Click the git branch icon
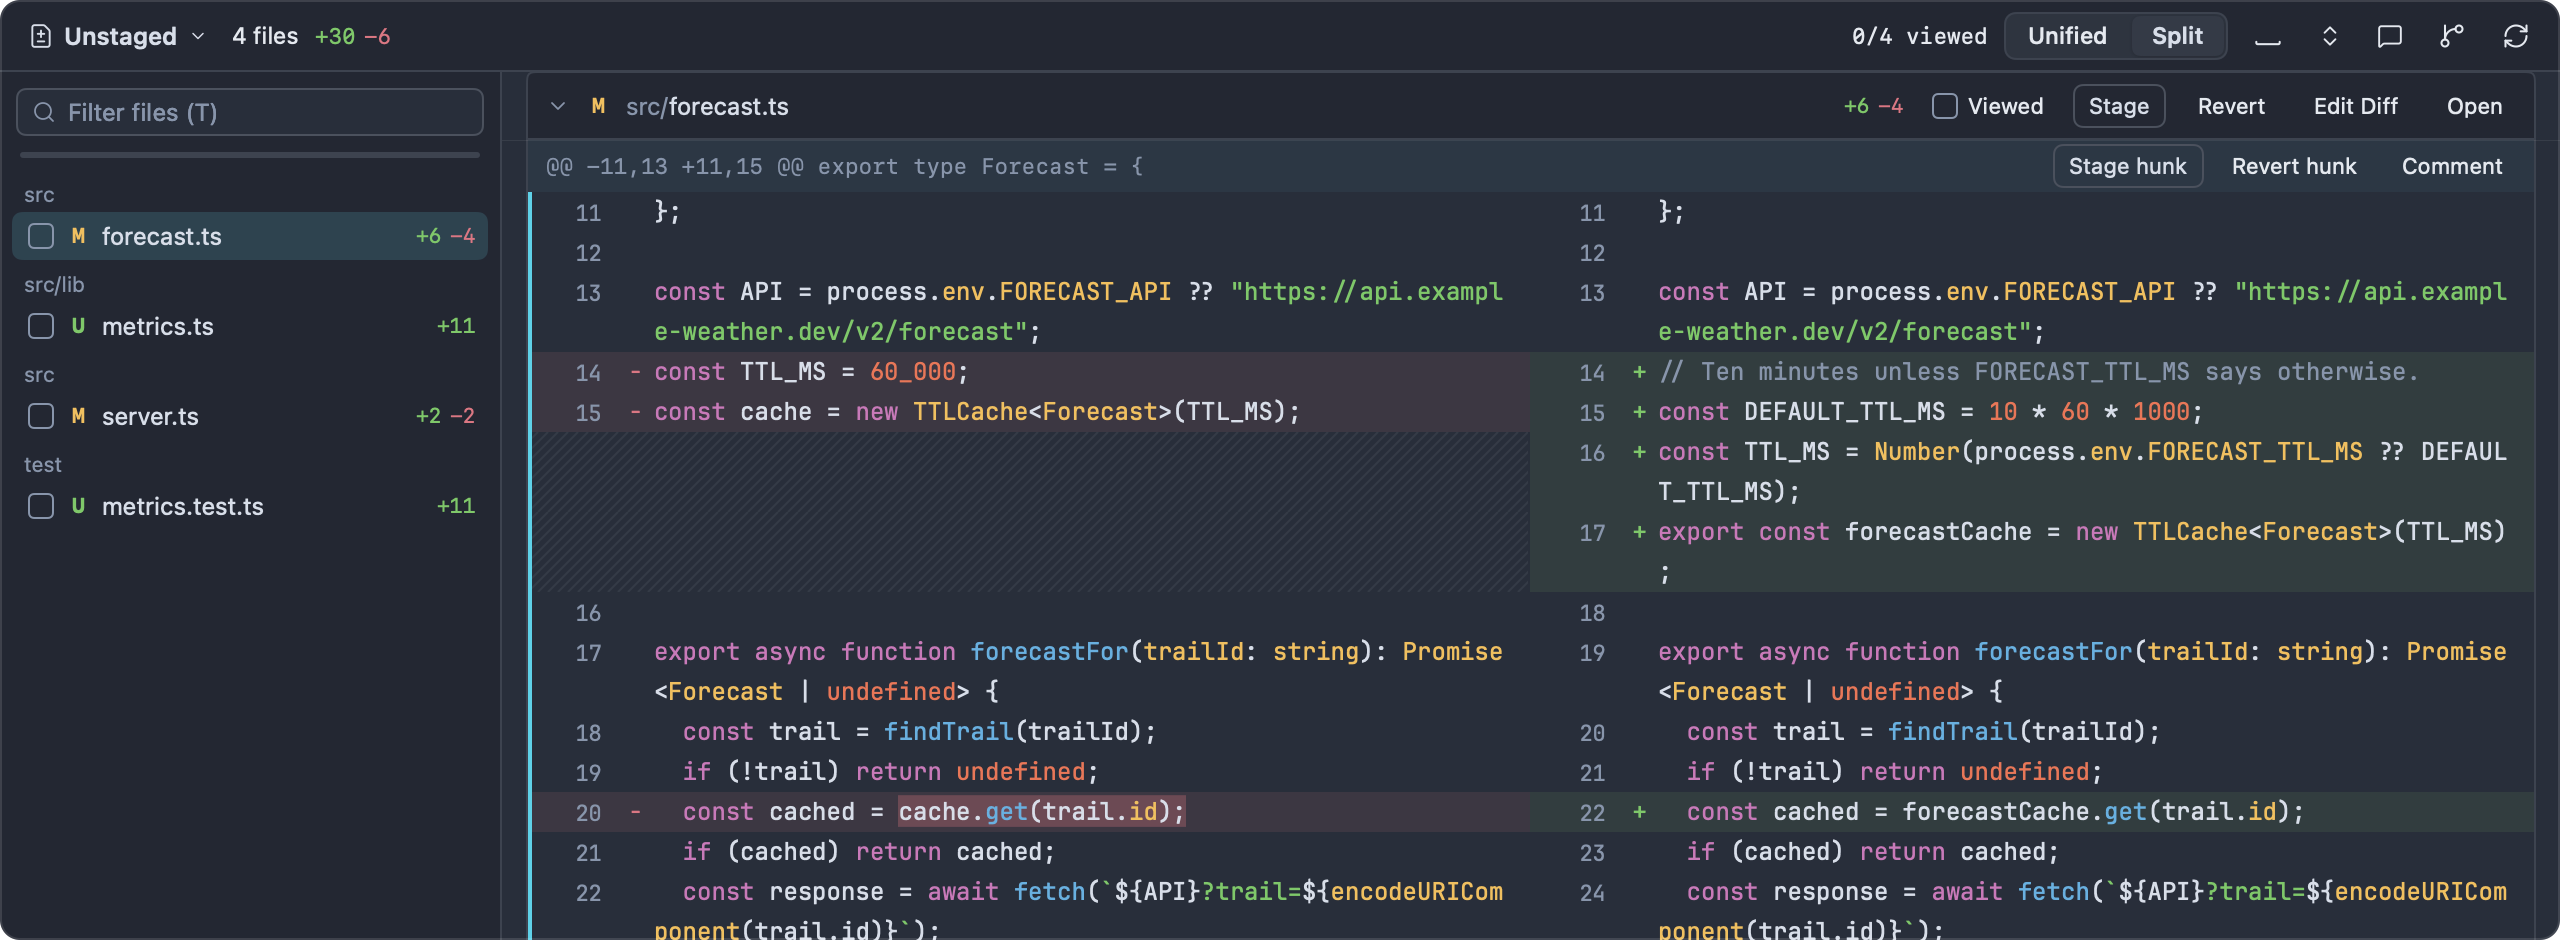Viewport: 2560px width, 940px height. point(2451,37)
